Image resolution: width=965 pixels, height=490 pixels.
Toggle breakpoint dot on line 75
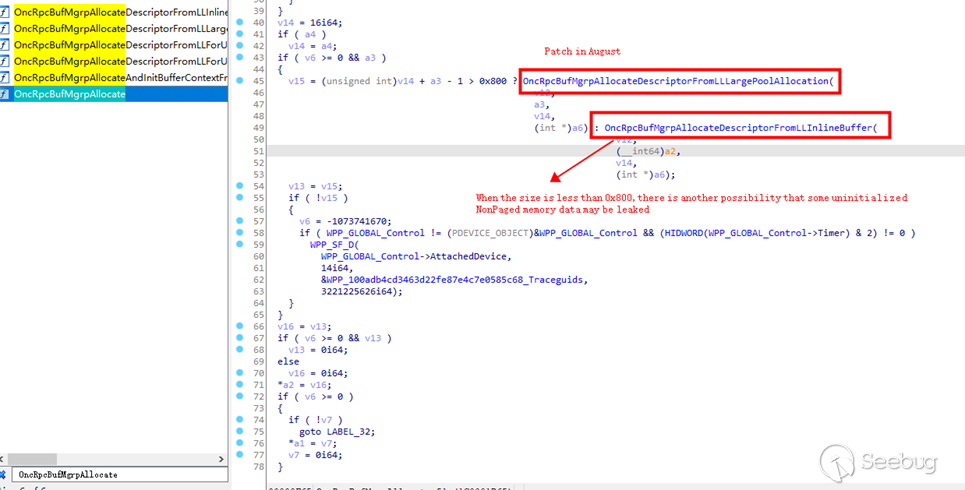tap(239, 432)
